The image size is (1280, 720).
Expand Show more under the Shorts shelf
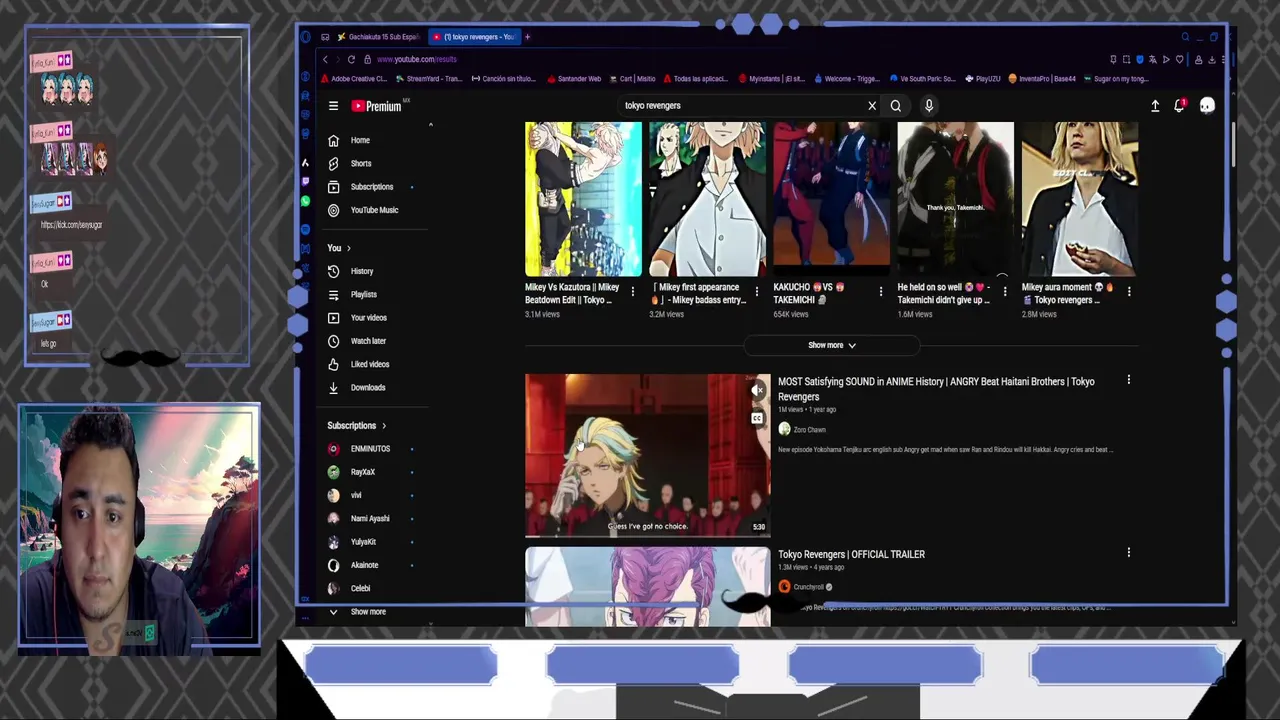coord(832,345)
